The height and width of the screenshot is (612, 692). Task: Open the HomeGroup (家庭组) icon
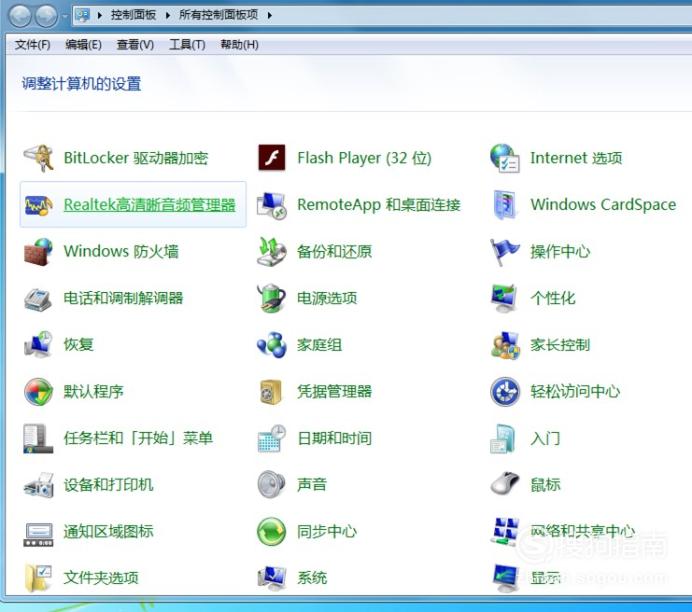(x=271, y=345)
